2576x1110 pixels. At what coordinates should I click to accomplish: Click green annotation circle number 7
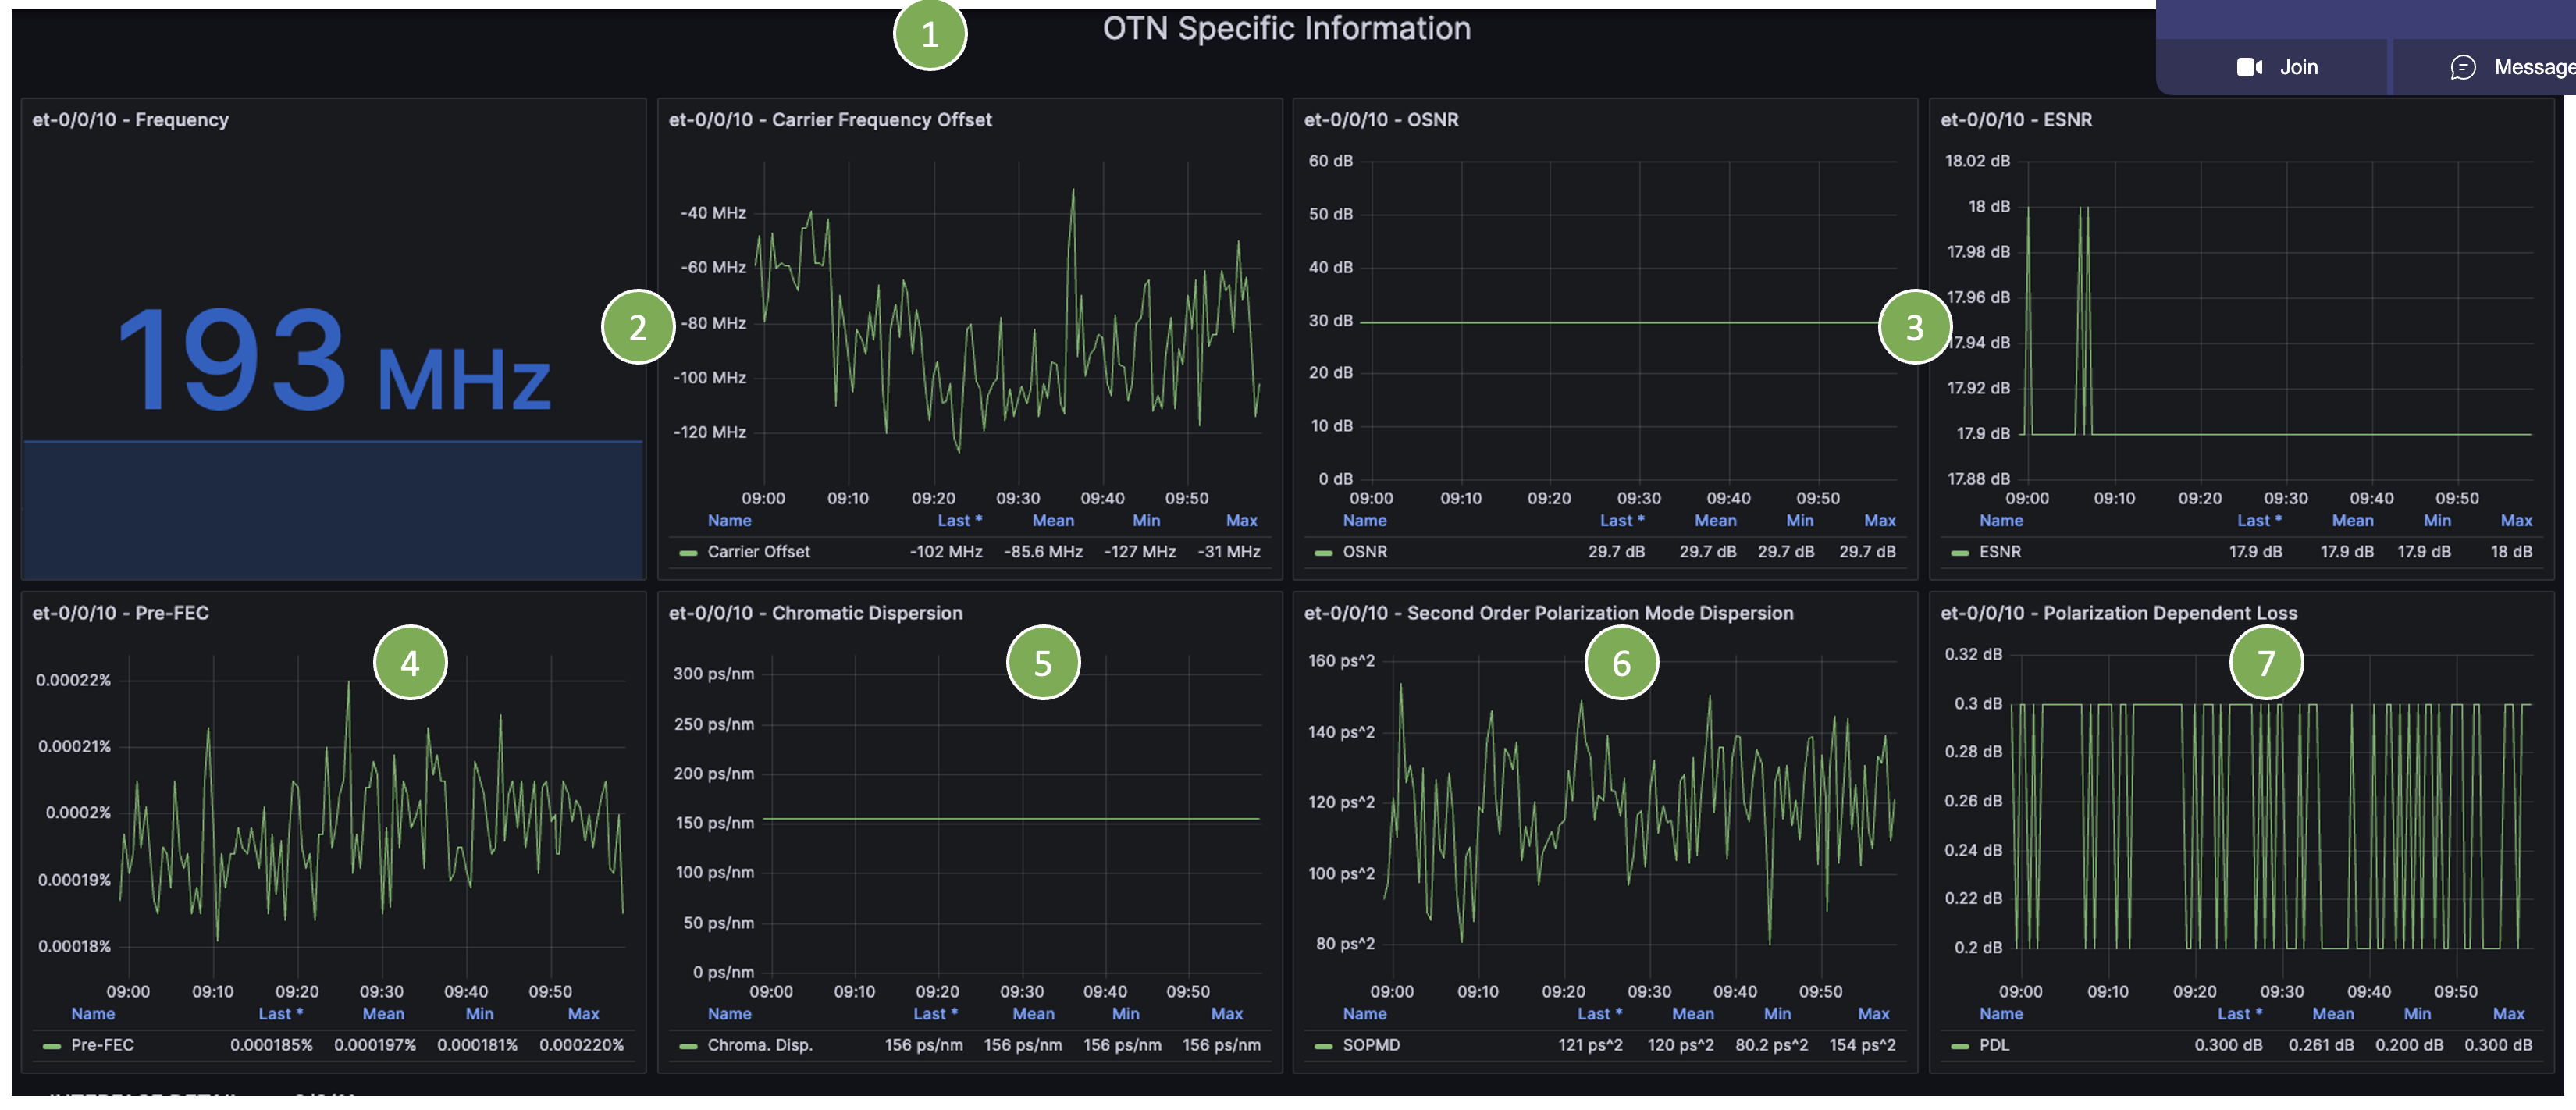tap(2266, 662)
